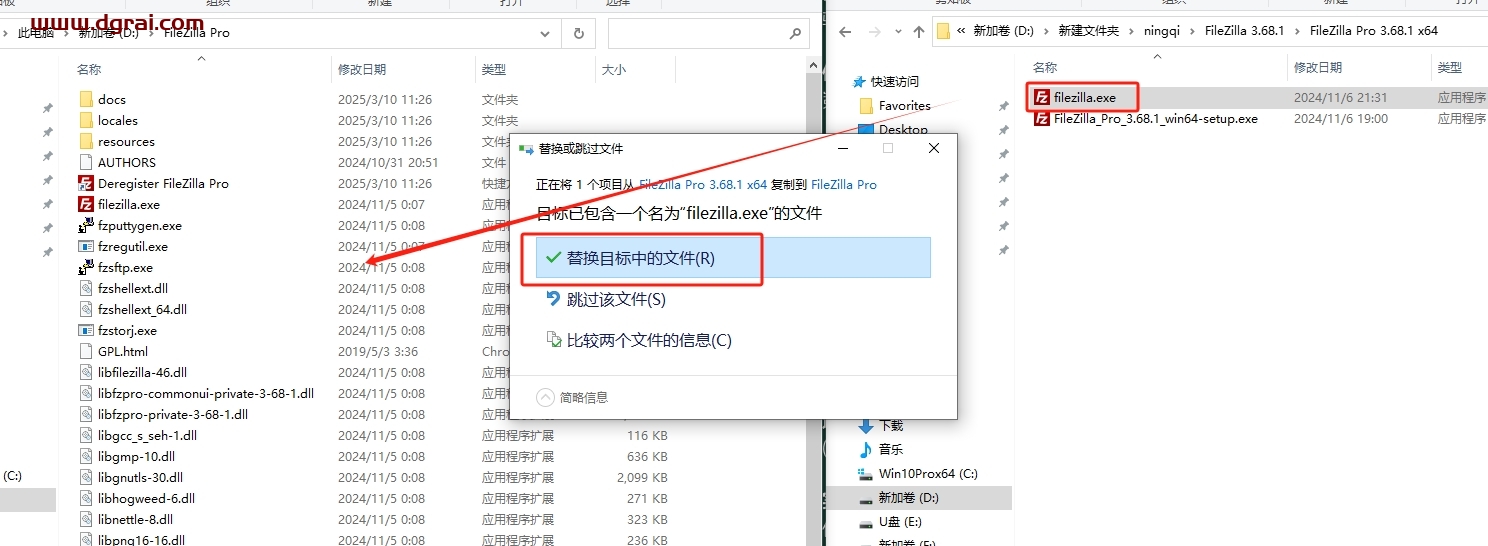Sort left window by 修改日期 column
Image resolution: width=1488 pixels, height=546 pixels.
[x=362, y=70]
